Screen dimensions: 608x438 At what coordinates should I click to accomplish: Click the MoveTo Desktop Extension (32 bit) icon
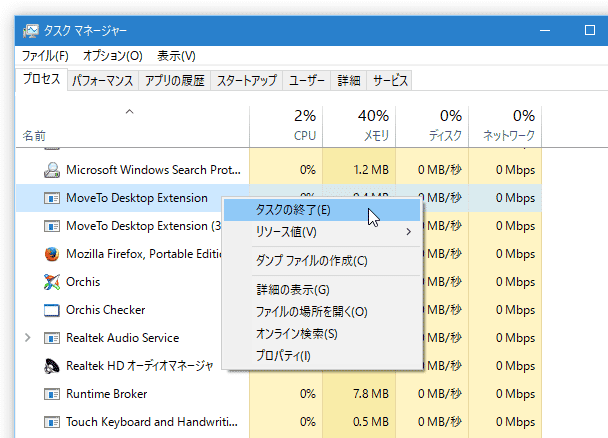[52, 226]
